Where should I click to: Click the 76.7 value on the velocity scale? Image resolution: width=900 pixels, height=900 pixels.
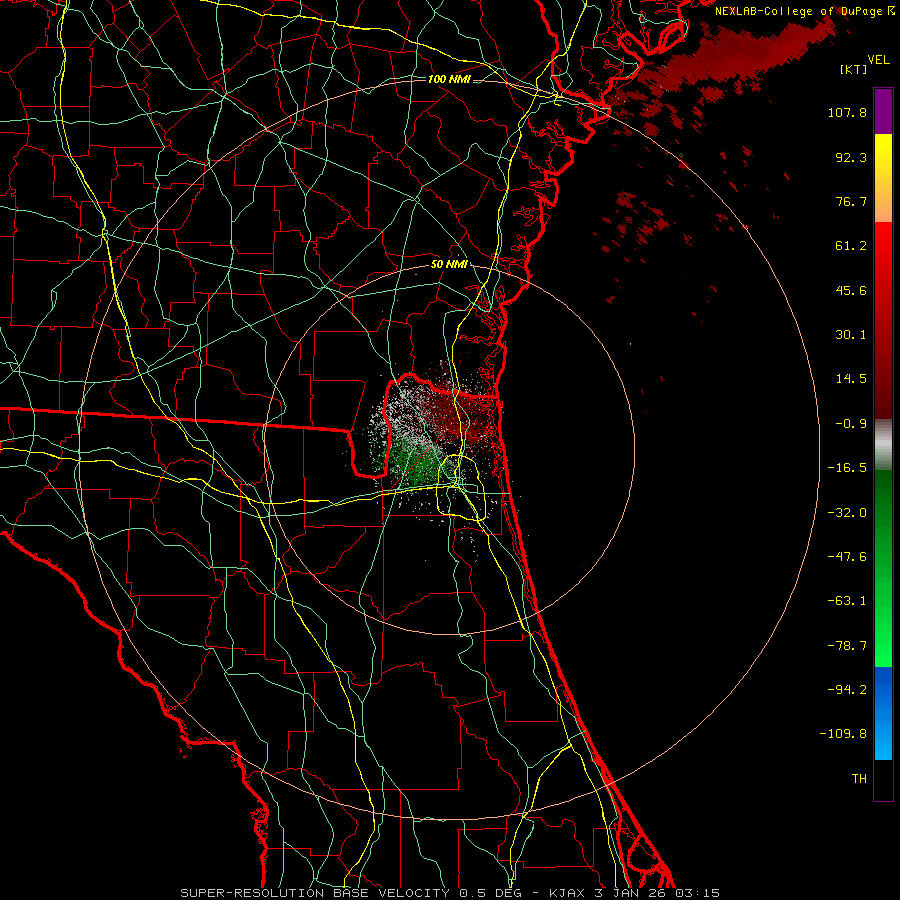point(851,201)
